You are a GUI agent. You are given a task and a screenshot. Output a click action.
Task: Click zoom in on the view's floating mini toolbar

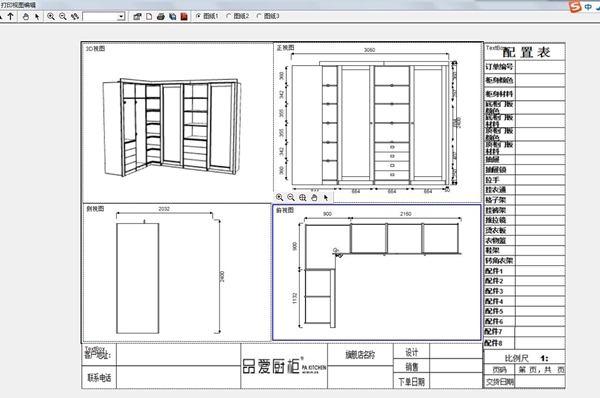pyautogui.click(x=280, y=197)
